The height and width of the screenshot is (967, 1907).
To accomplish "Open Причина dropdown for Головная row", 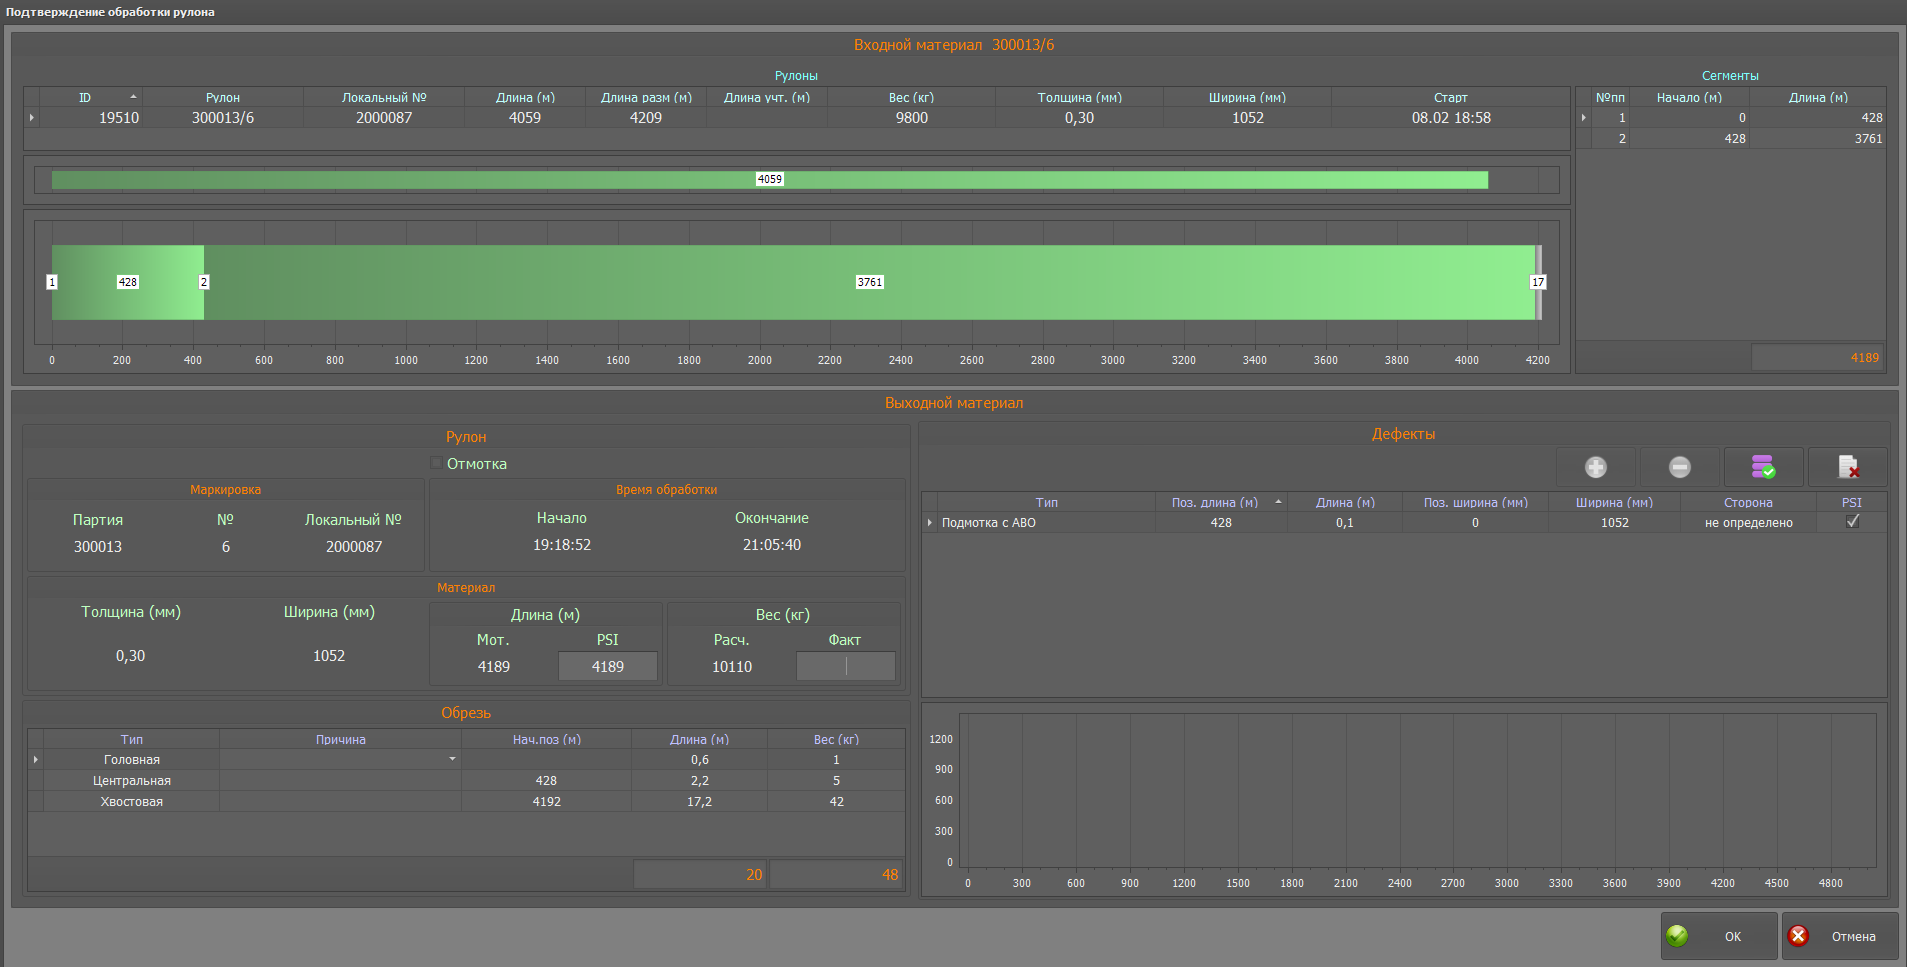I will click(452, 759).
